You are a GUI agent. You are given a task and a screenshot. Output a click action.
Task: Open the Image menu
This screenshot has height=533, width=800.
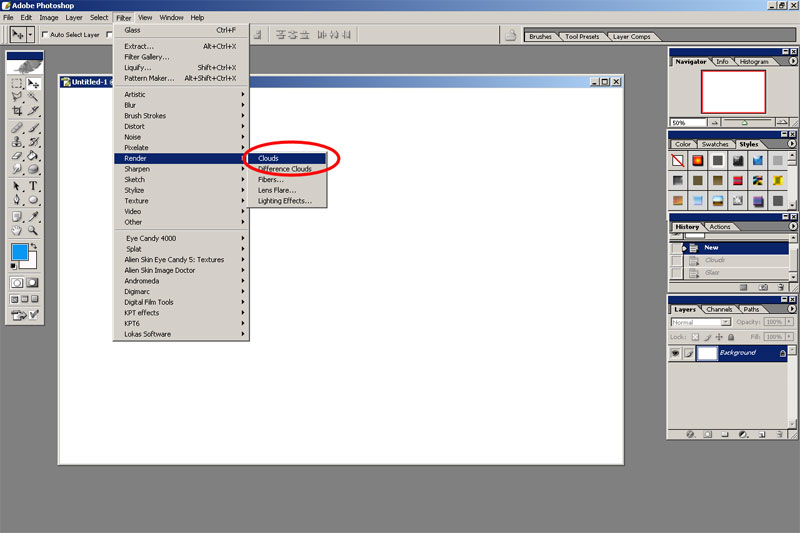pyautogui.click(x=49, y=17)
